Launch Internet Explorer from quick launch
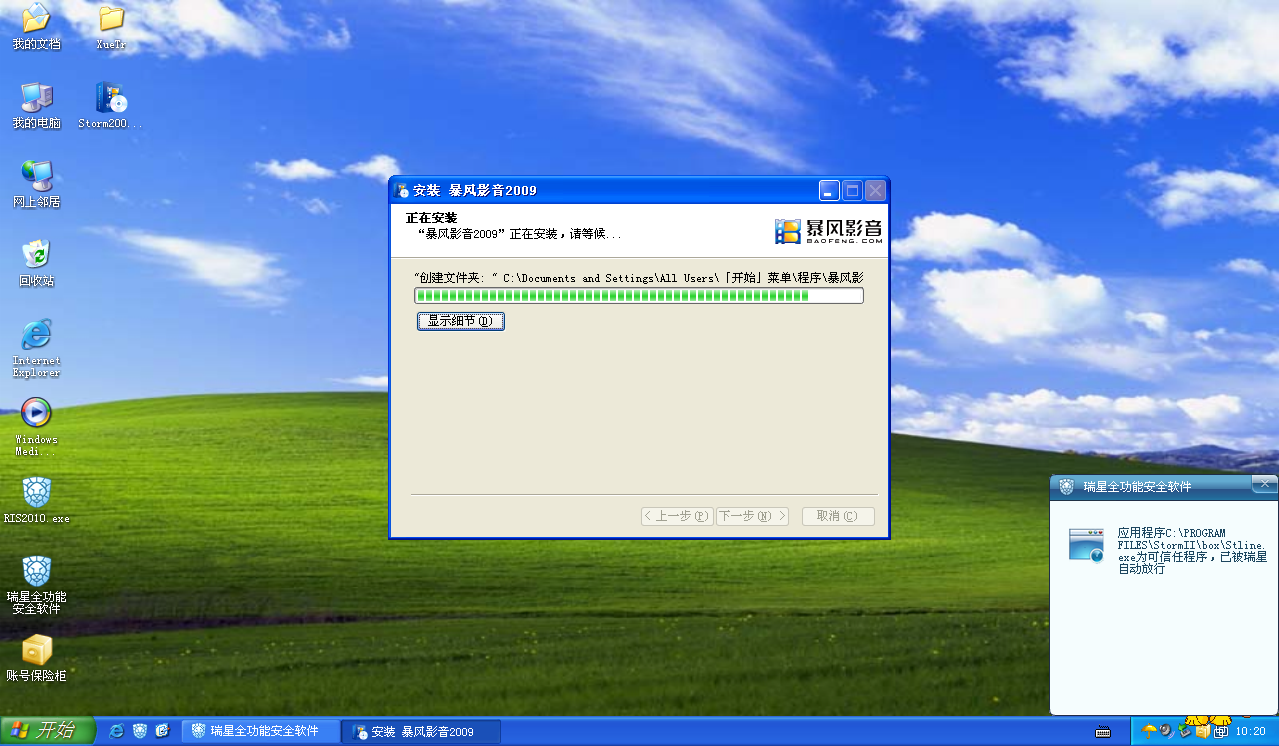1279x746 pixels. click(117, 732)
